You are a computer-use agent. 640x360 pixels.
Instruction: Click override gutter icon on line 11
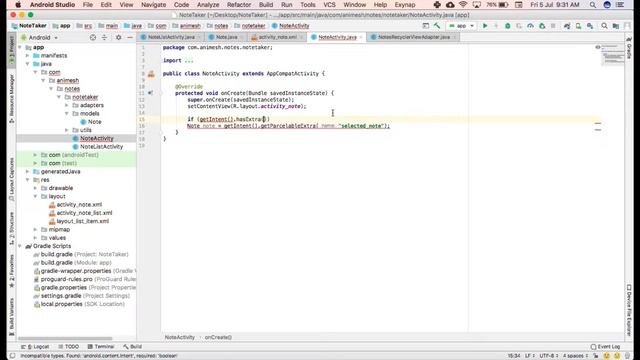150,93
